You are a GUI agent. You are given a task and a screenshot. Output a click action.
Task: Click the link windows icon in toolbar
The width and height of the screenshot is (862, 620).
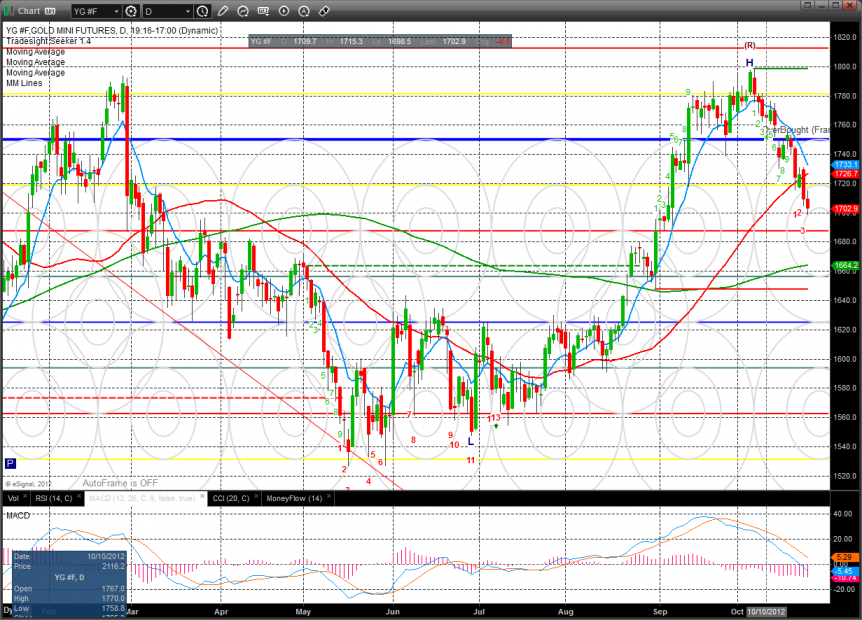point(324,11)
